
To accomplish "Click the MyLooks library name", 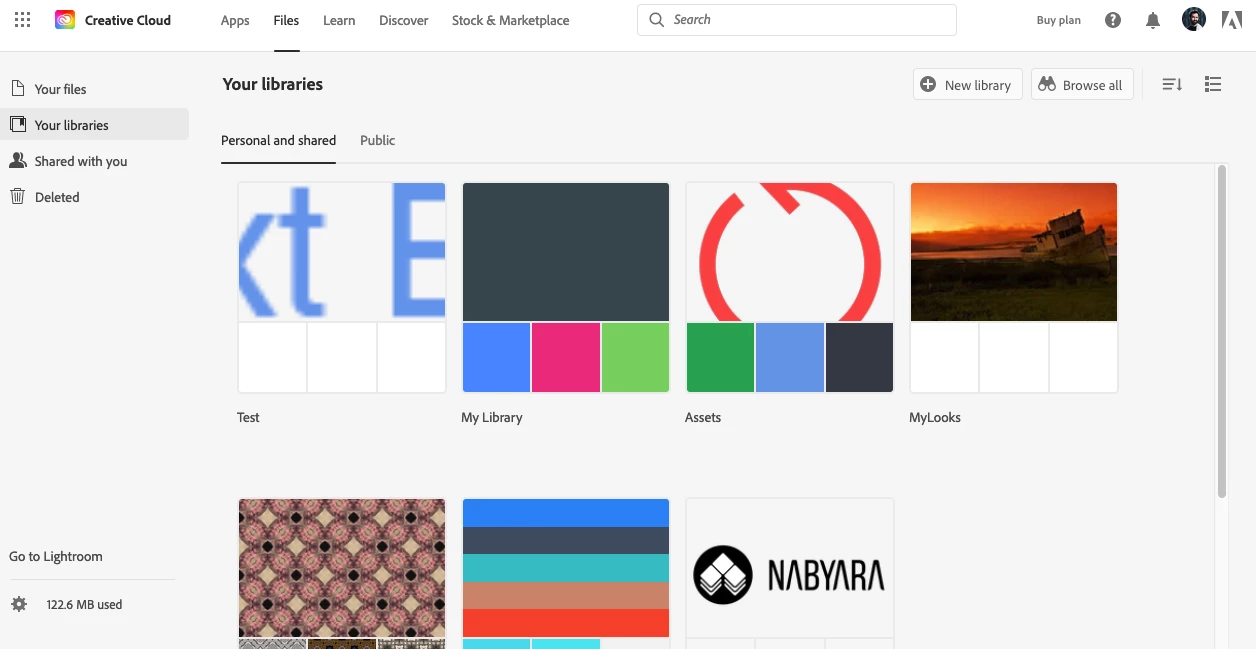I will (x=935, y=418).
